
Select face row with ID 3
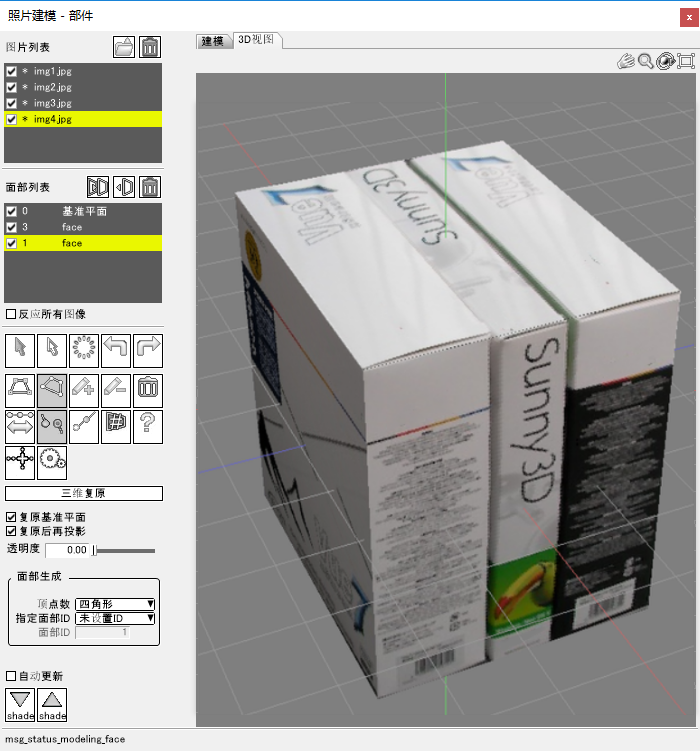click(x=83, y=227)
